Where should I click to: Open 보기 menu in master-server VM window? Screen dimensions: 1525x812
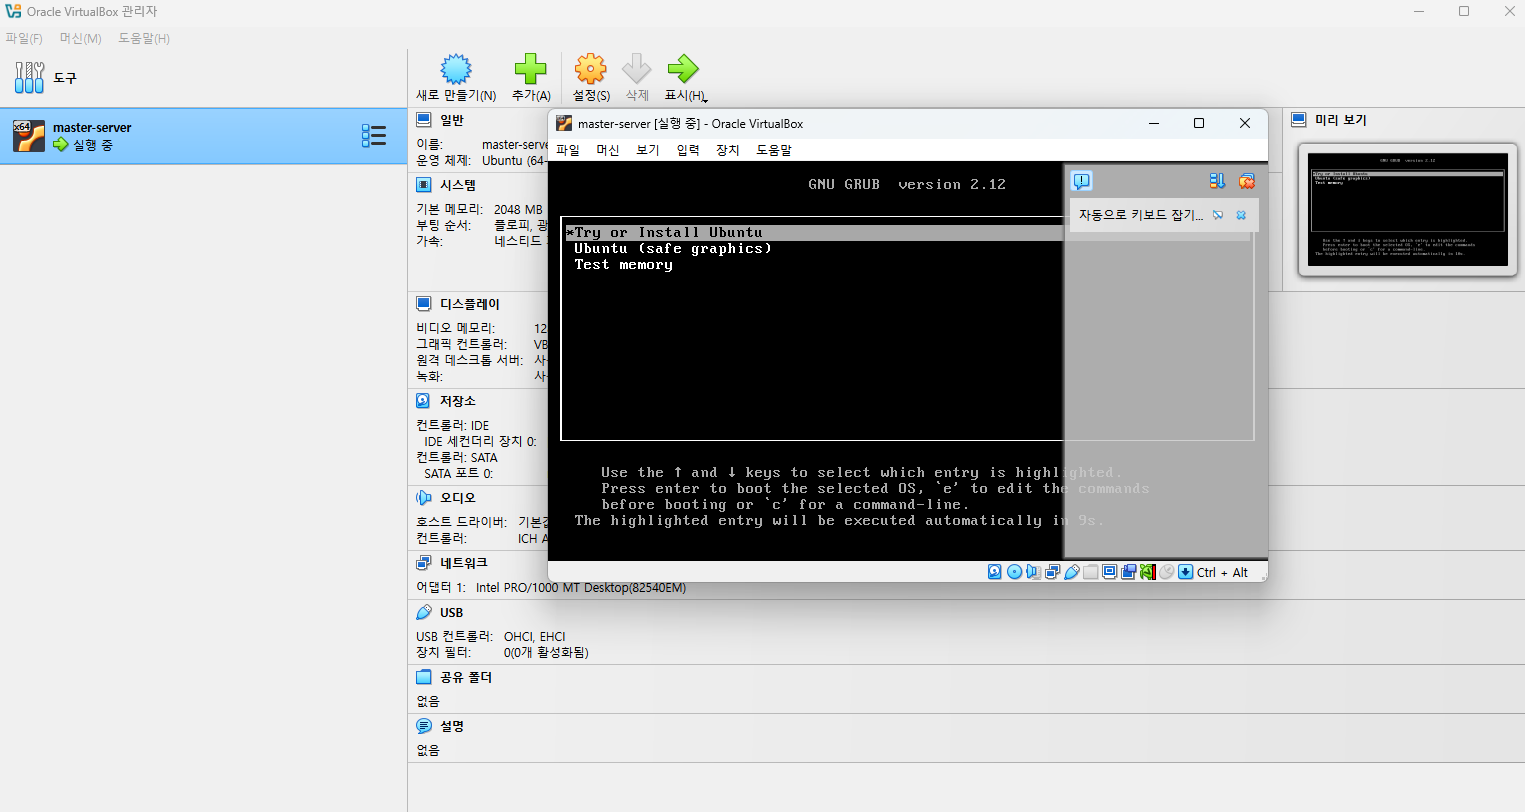pyautogui.click(x=648, y=150)
